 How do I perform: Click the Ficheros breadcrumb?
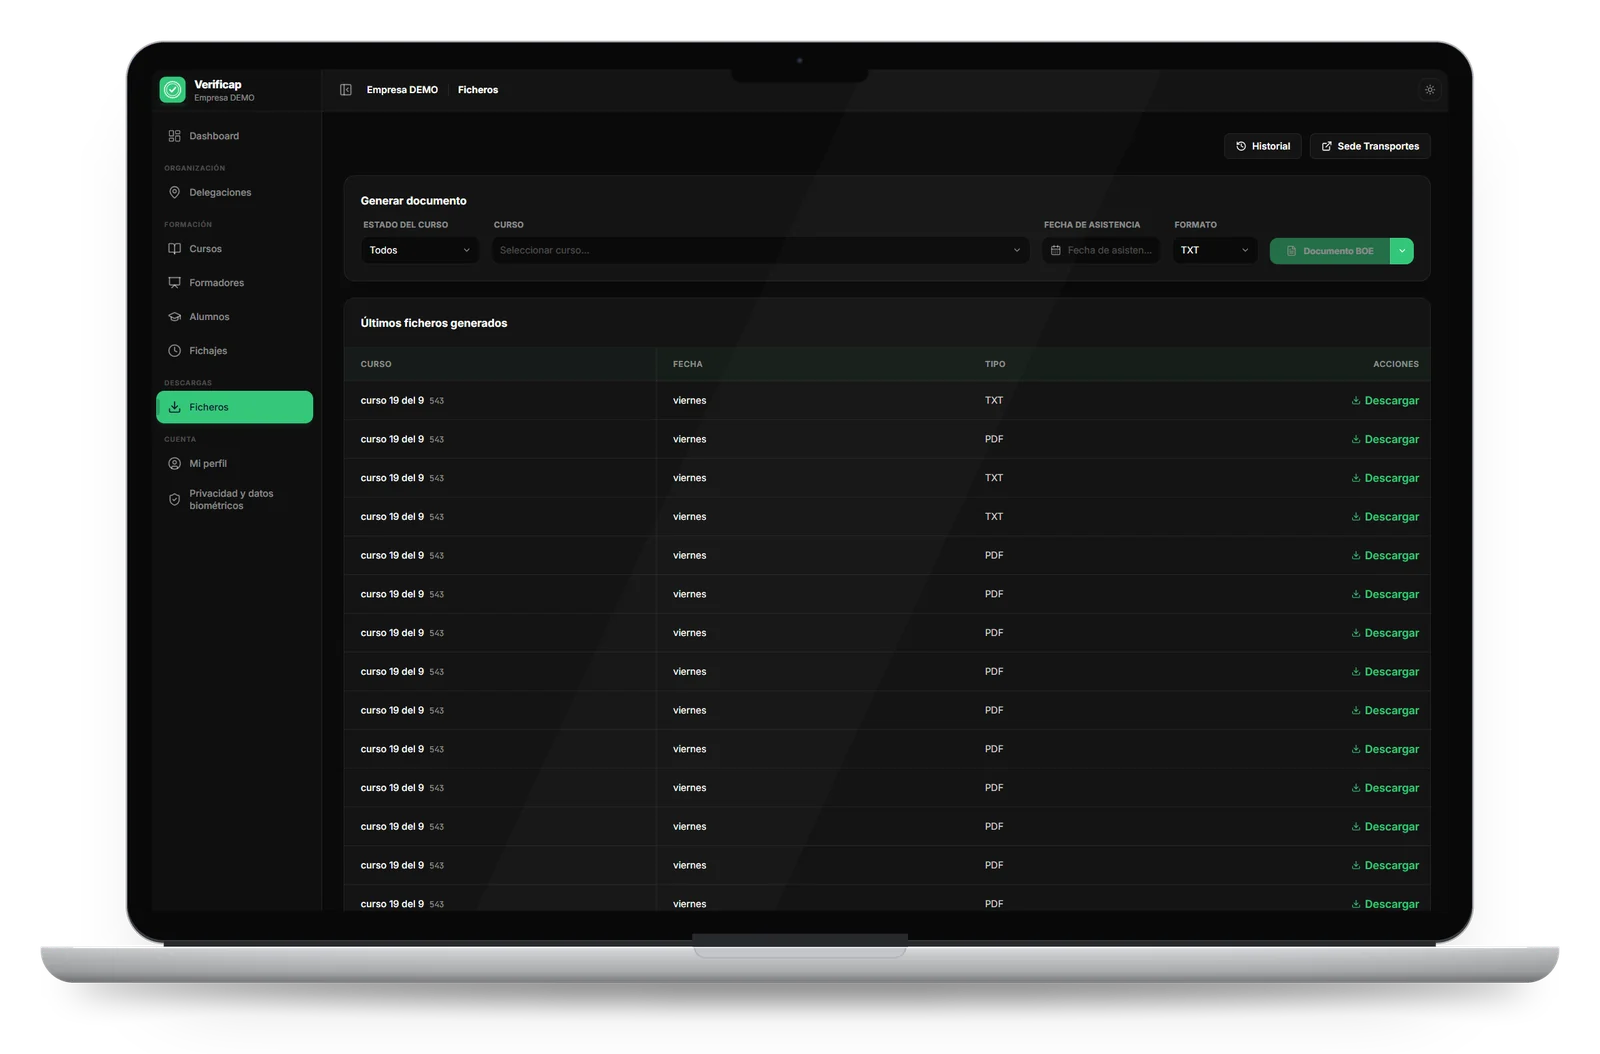point(478,90)
